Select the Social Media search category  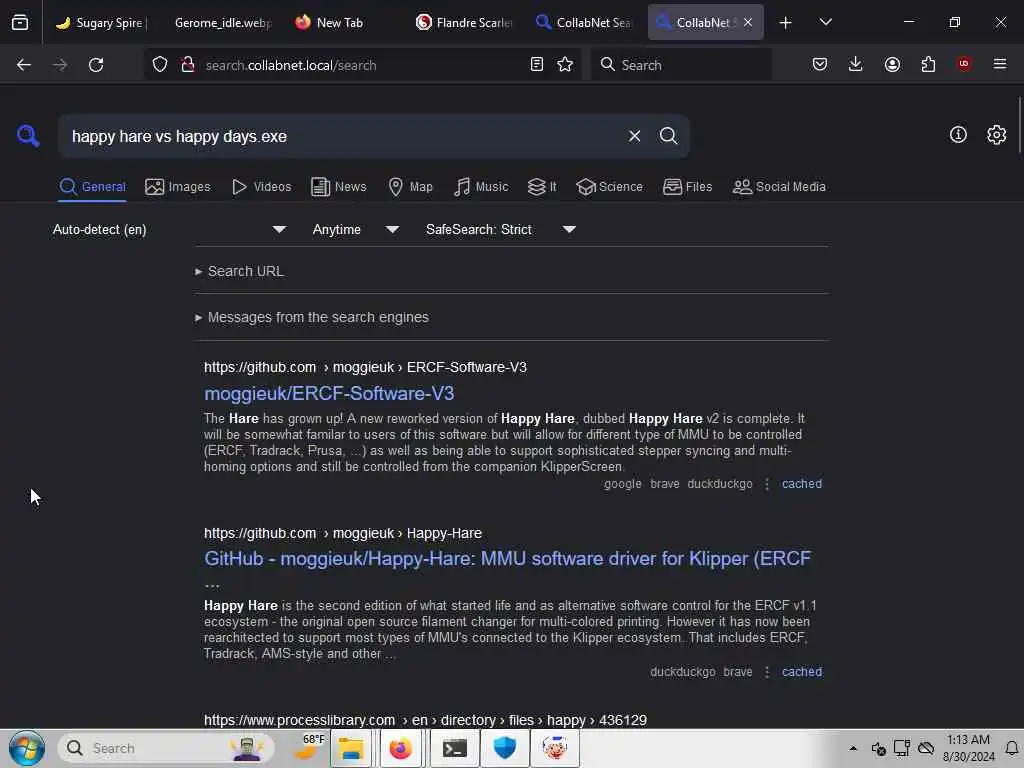point(779,187)
